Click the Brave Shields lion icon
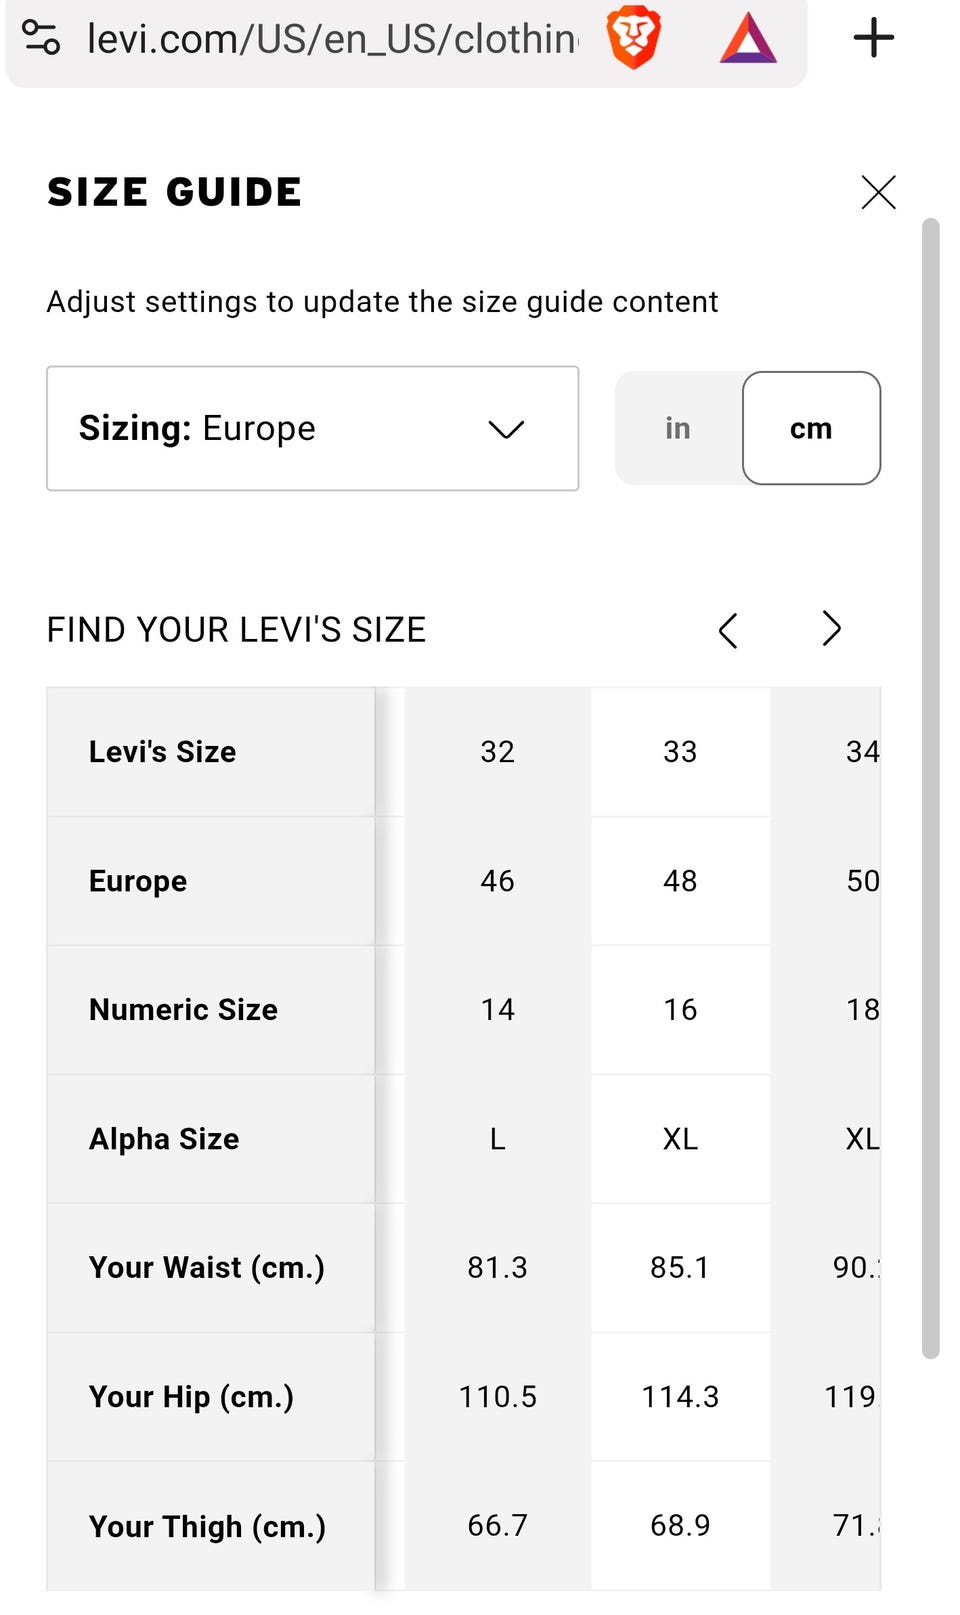The width and height of the screenshot is (960, 1615). [633, 38]
